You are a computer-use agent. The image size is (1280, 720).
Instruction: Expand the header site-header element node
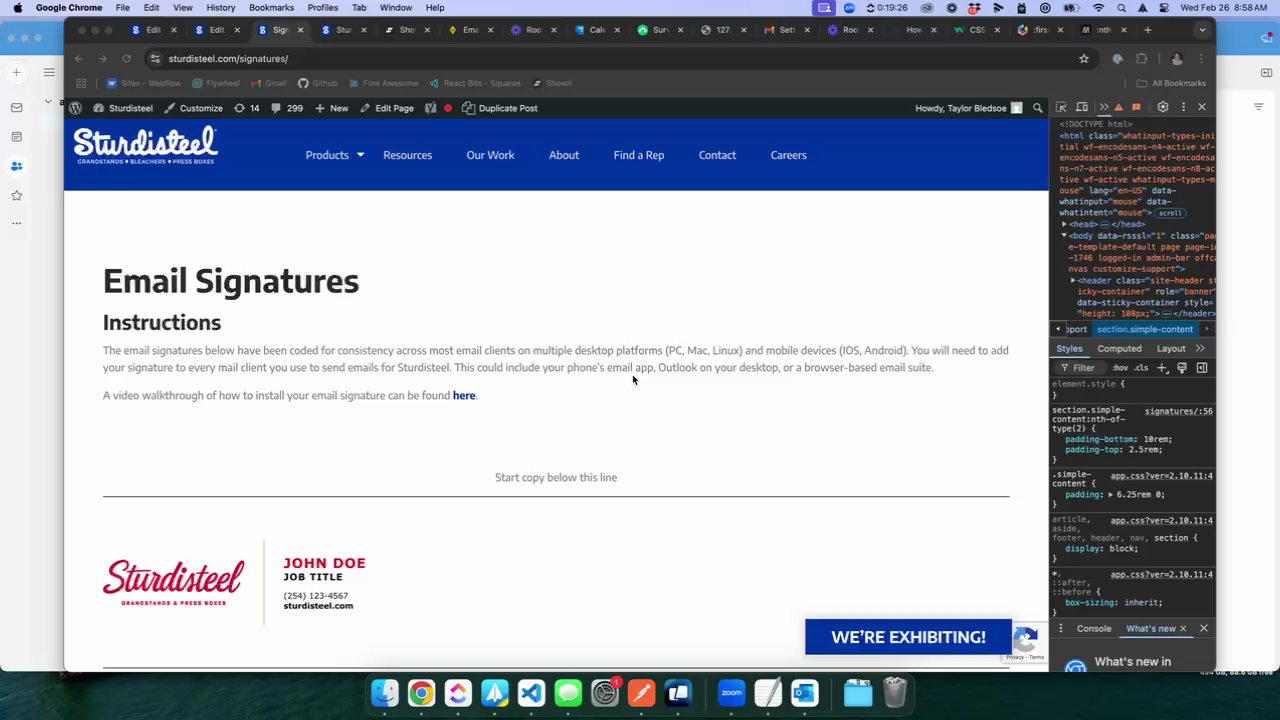click(x=1073, y=281)
